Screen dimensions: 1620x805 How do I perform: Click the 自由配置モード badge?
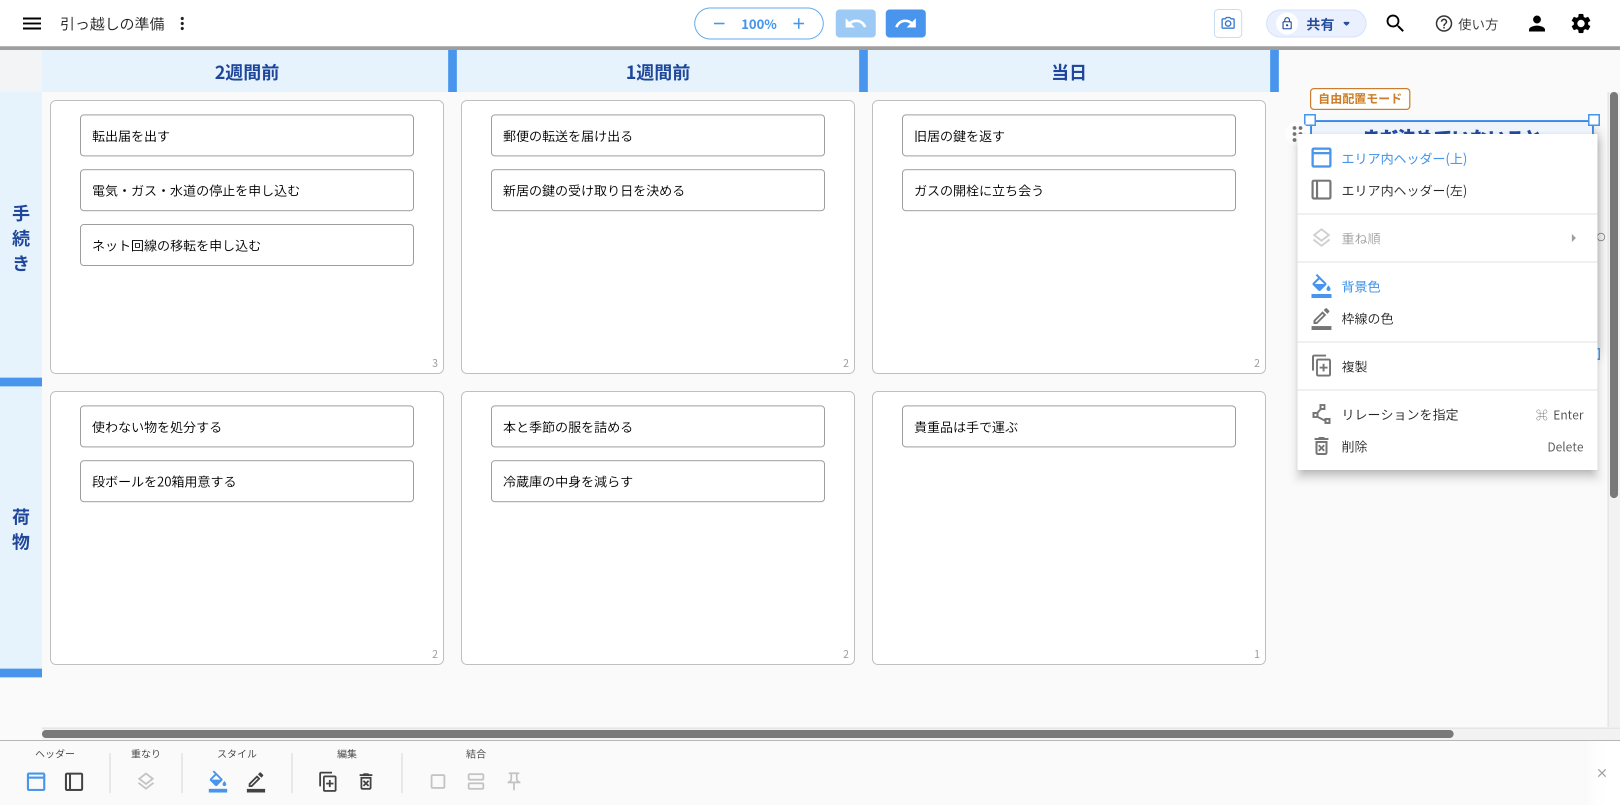pyautogui.click(x=1360, y=98)
